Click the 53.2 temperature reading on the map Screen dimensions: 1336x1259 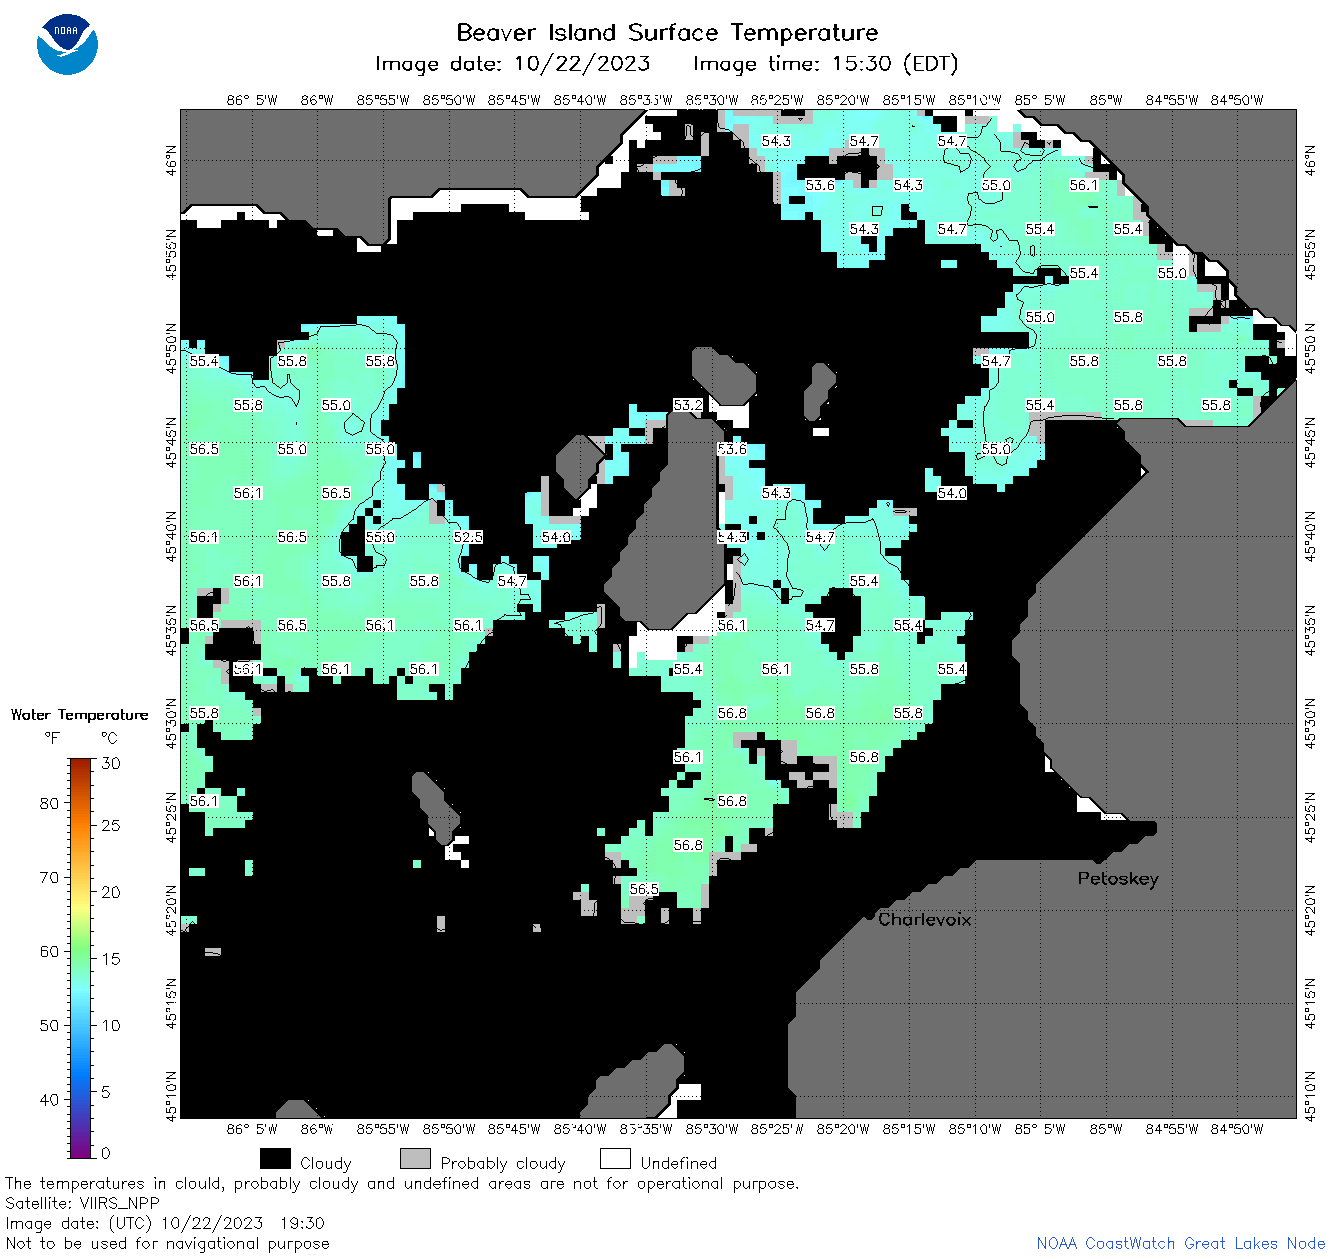(x=688, y=405)
